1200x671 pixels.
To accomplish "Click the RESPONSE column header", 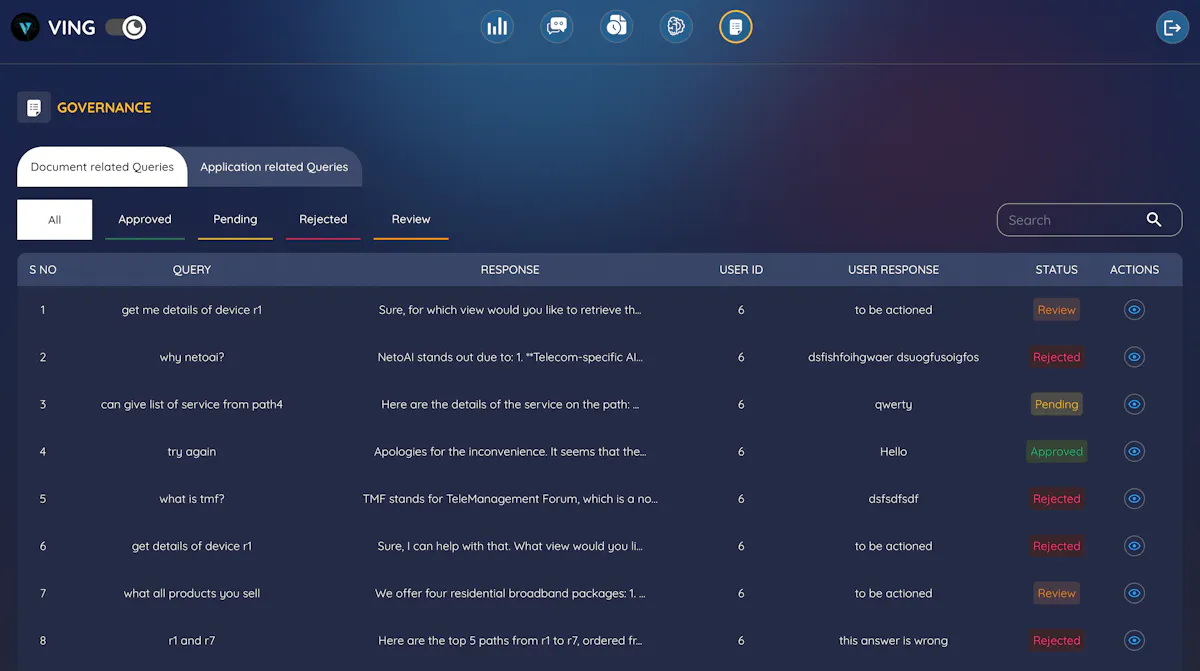I will tap(510, 270).
